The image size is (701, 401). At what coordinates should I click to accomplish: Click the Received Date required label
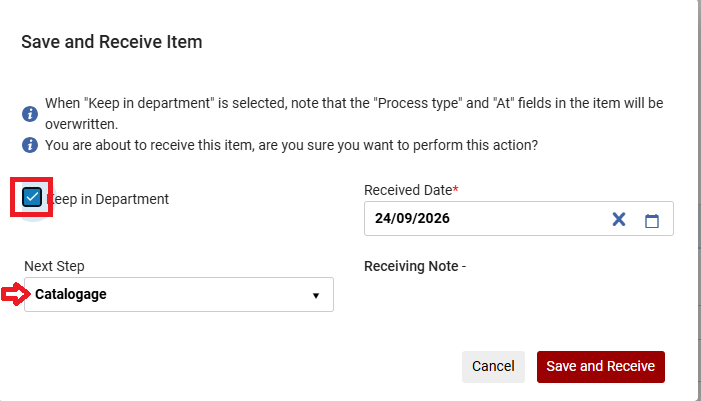point(411,190)
